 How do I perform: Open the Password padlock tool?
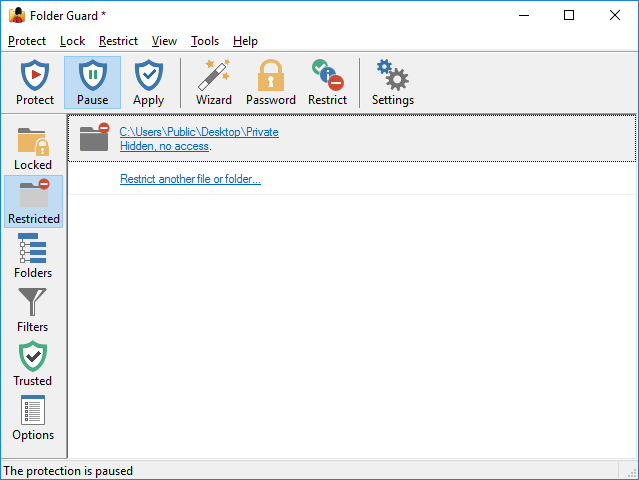pos(271,82)
